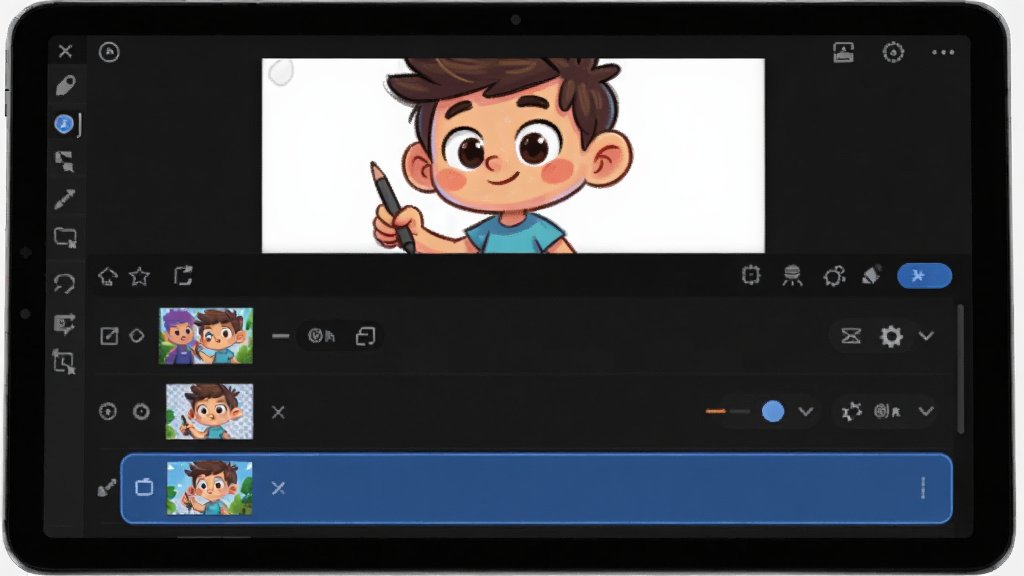1024x576 pixels.
Task: Toggle first circle icon on second layer
Action: (x=108, y=411)
